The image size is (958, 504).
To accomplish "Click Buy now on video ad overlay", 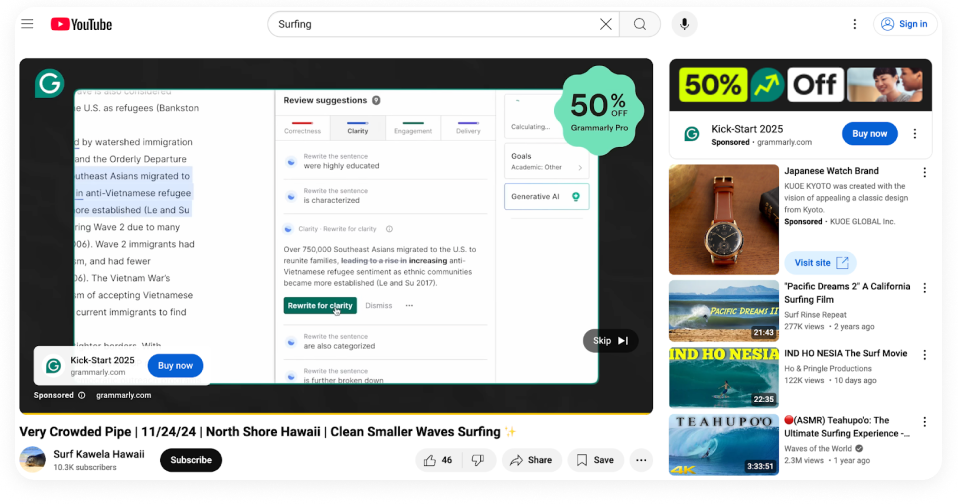I will [x=175, y=366].
